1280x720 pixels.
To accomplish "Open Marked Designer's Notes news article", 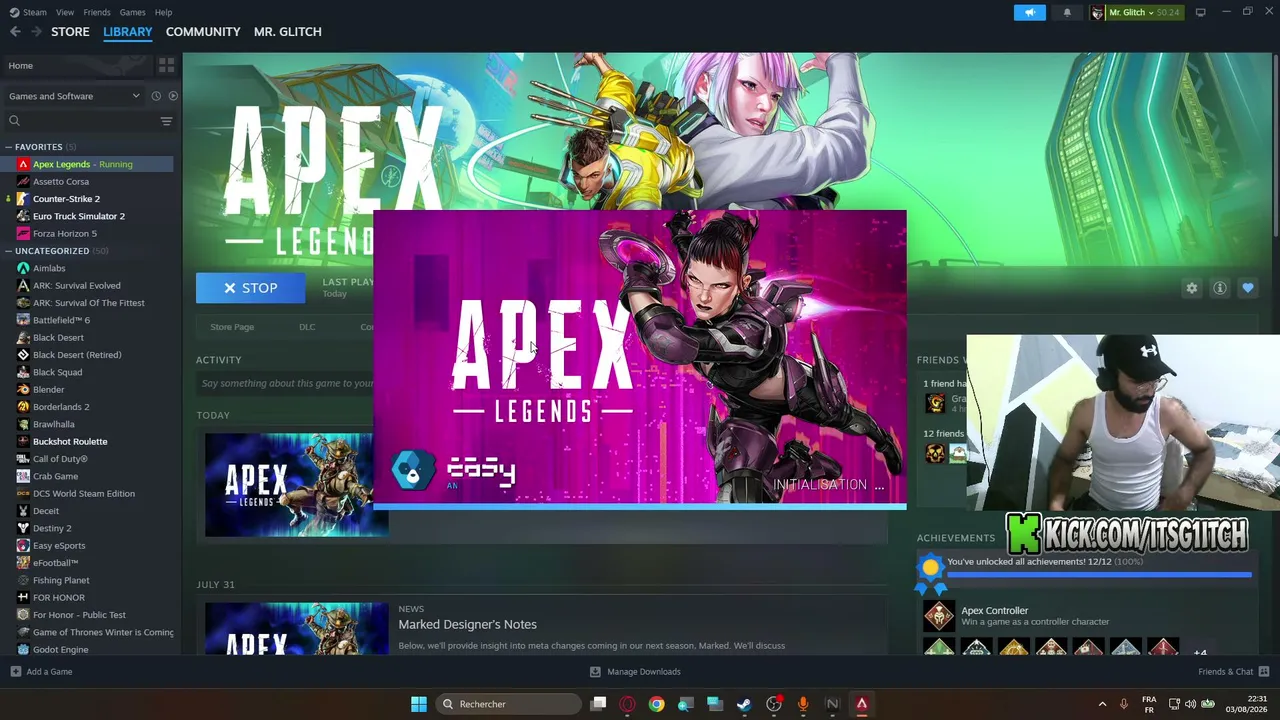I will tap(467, 624).
